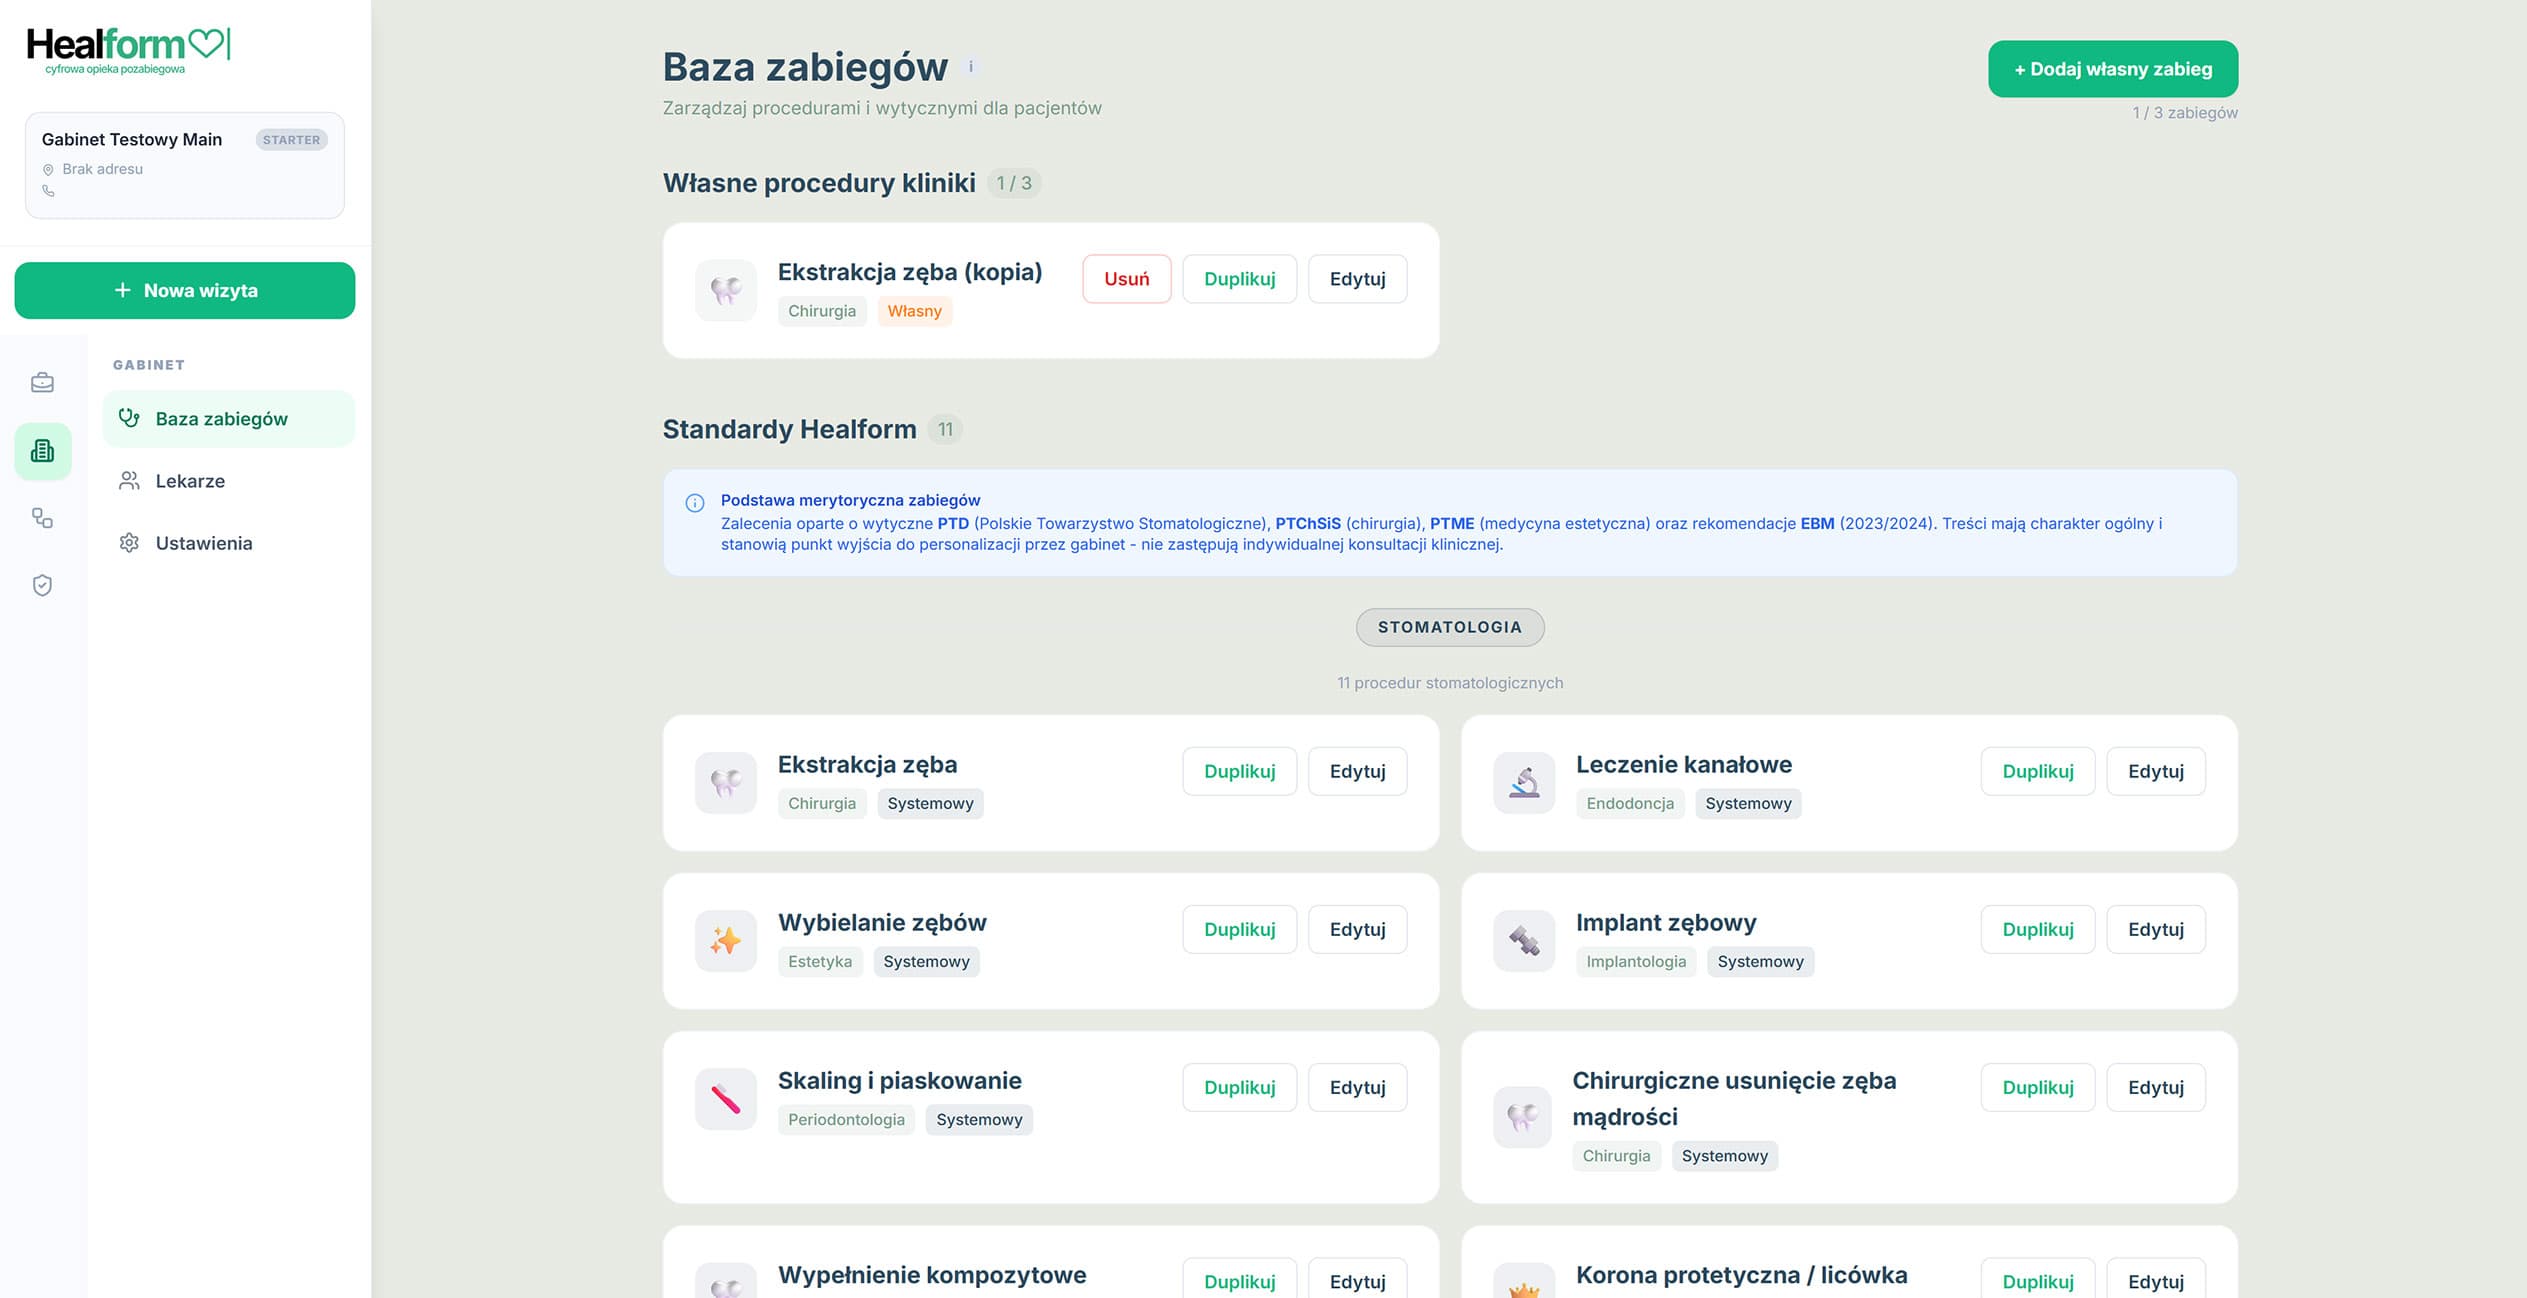Click the Gabinet Testowy Main clinic card
The width and height of the screenshot is (2527, 1298).
[x=185, y=165]
